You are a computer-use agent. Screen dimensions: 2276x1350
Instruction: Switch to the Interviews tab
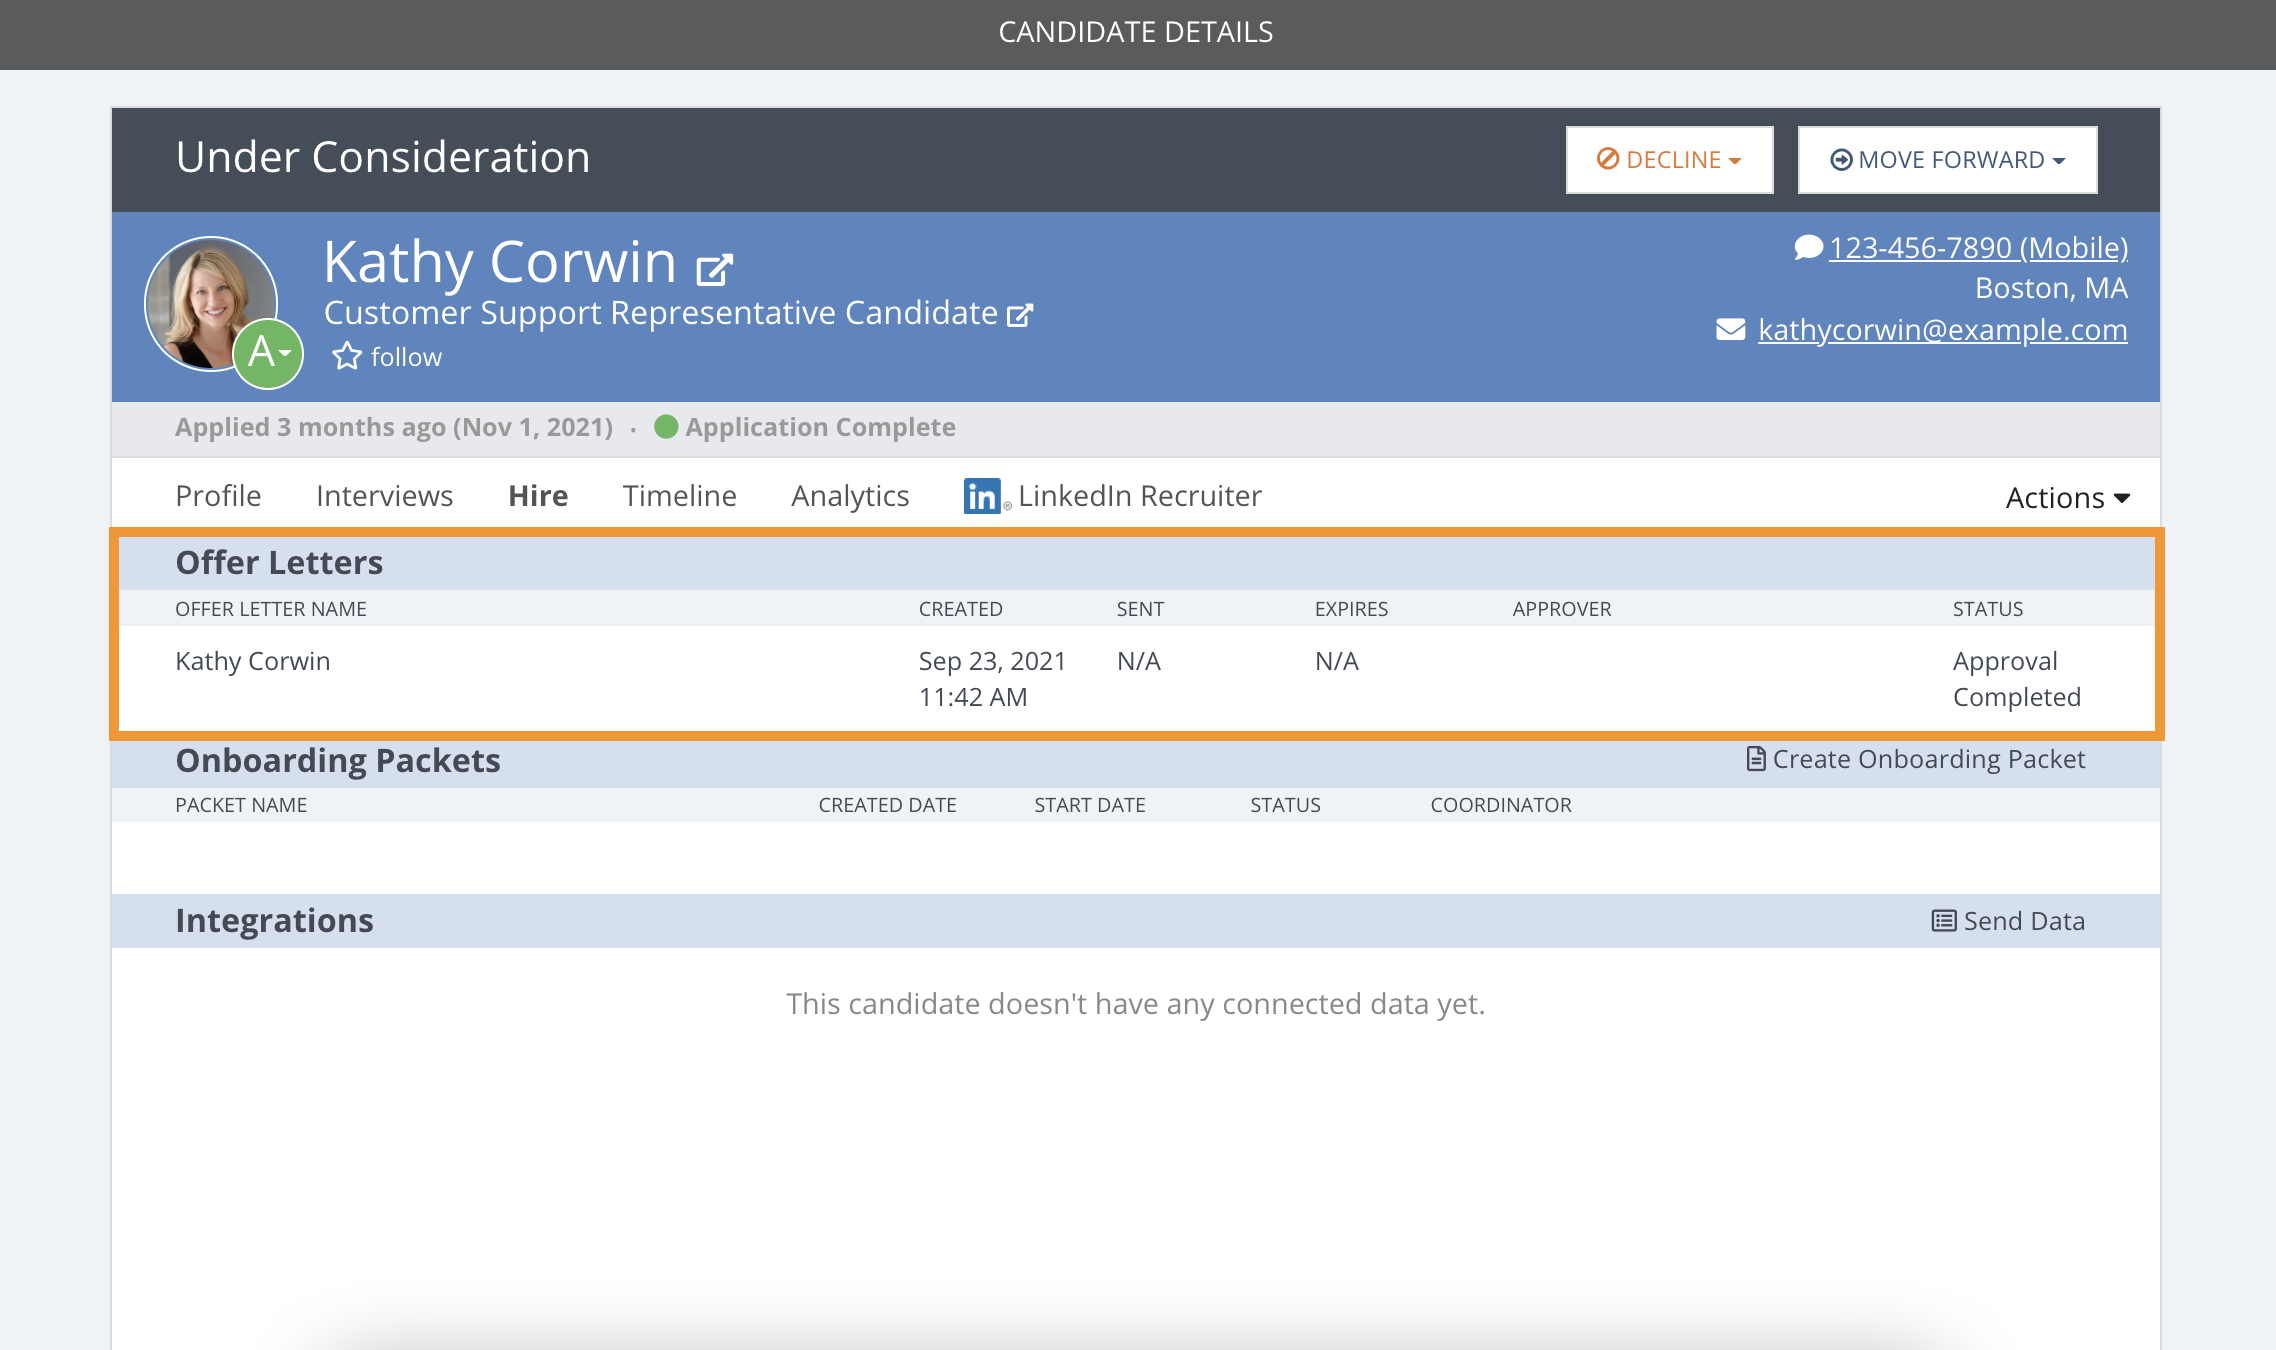pos(385,496)
